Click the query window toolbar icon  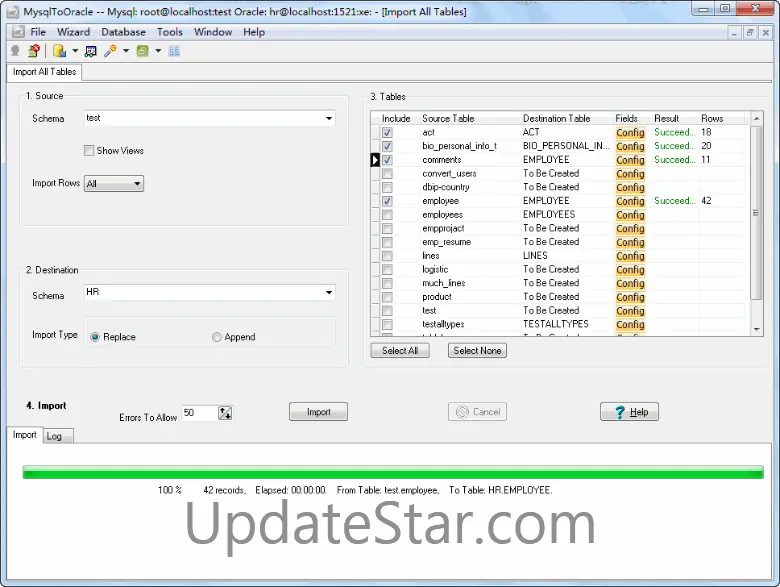tap(91, 51)
